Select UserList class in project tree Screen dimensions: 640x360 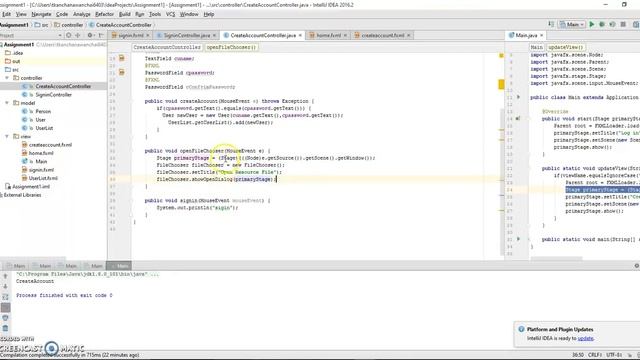pyautogui.click(x=44, y=128)
